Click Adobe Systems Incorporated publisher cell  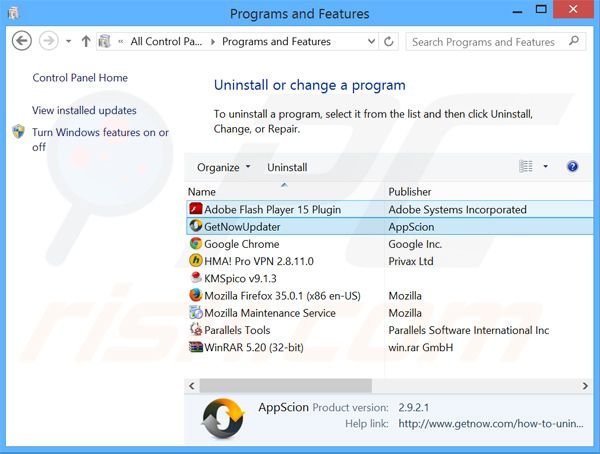click(457, 209)
